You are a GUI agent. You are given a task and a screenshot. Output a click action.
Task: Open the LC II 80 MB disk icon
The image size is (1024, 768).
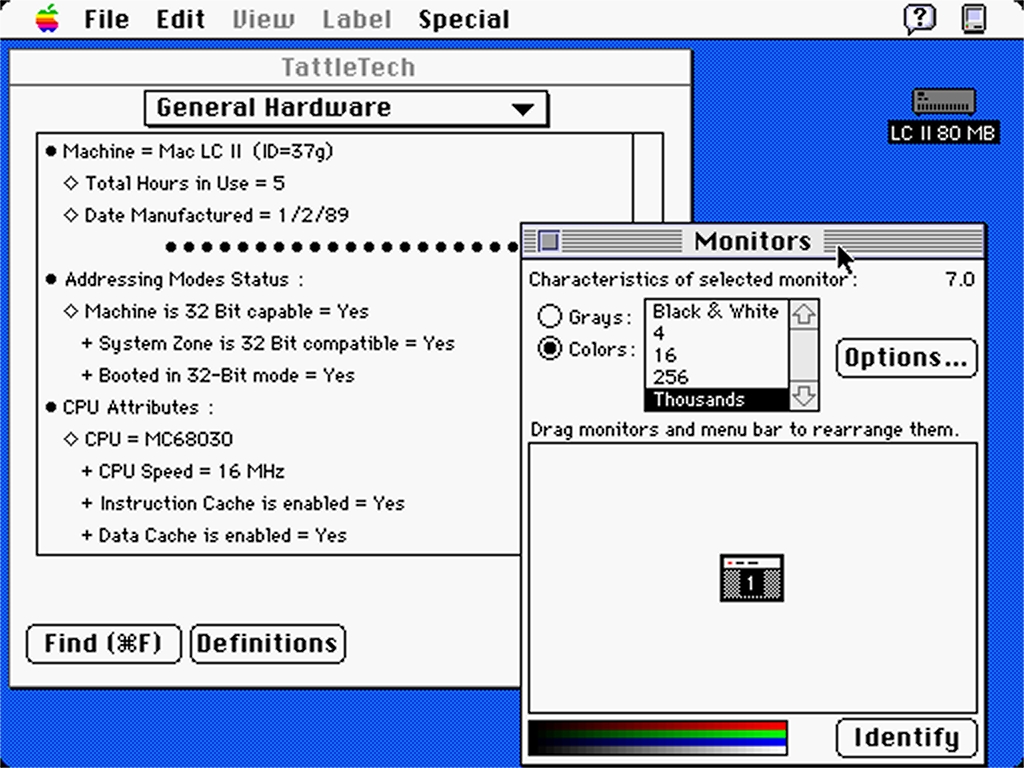coord(941,101)
